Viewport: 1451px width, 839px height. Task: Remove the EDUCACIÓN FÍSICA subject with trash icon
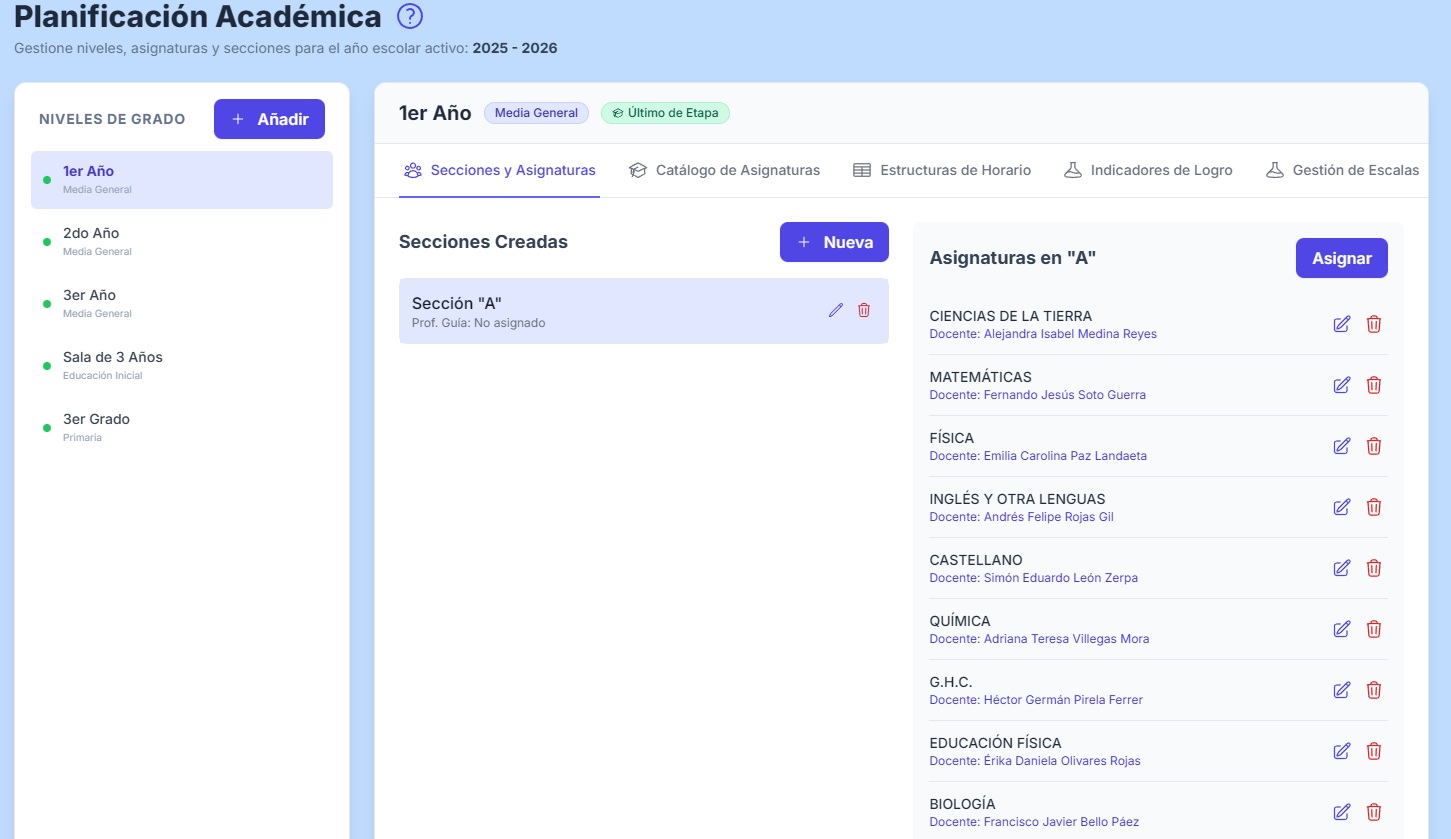click(x=1374, y=751)
